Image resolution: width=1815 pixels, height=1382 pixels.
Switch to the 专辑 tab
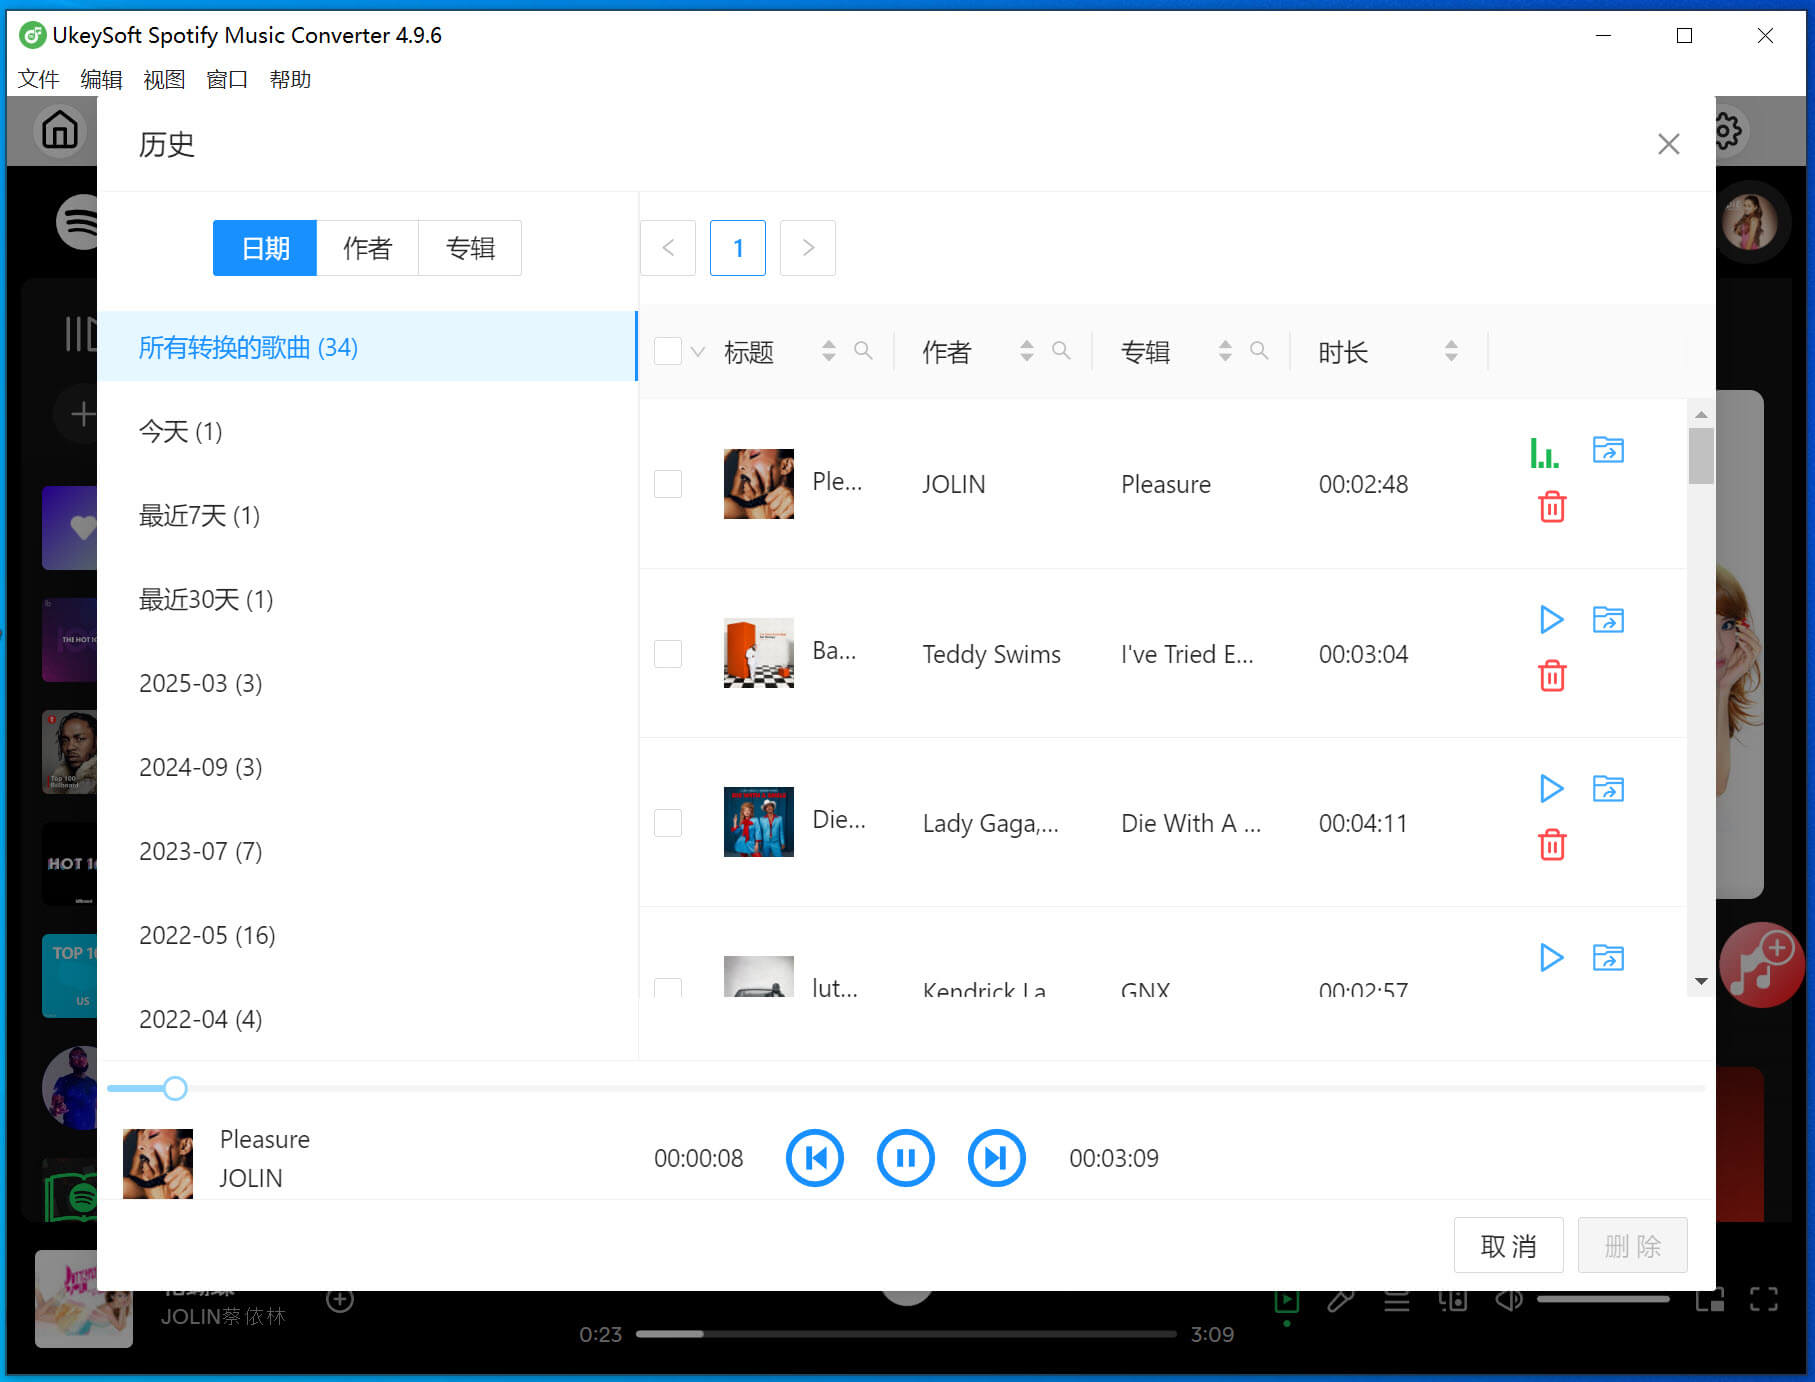[470, 248]
